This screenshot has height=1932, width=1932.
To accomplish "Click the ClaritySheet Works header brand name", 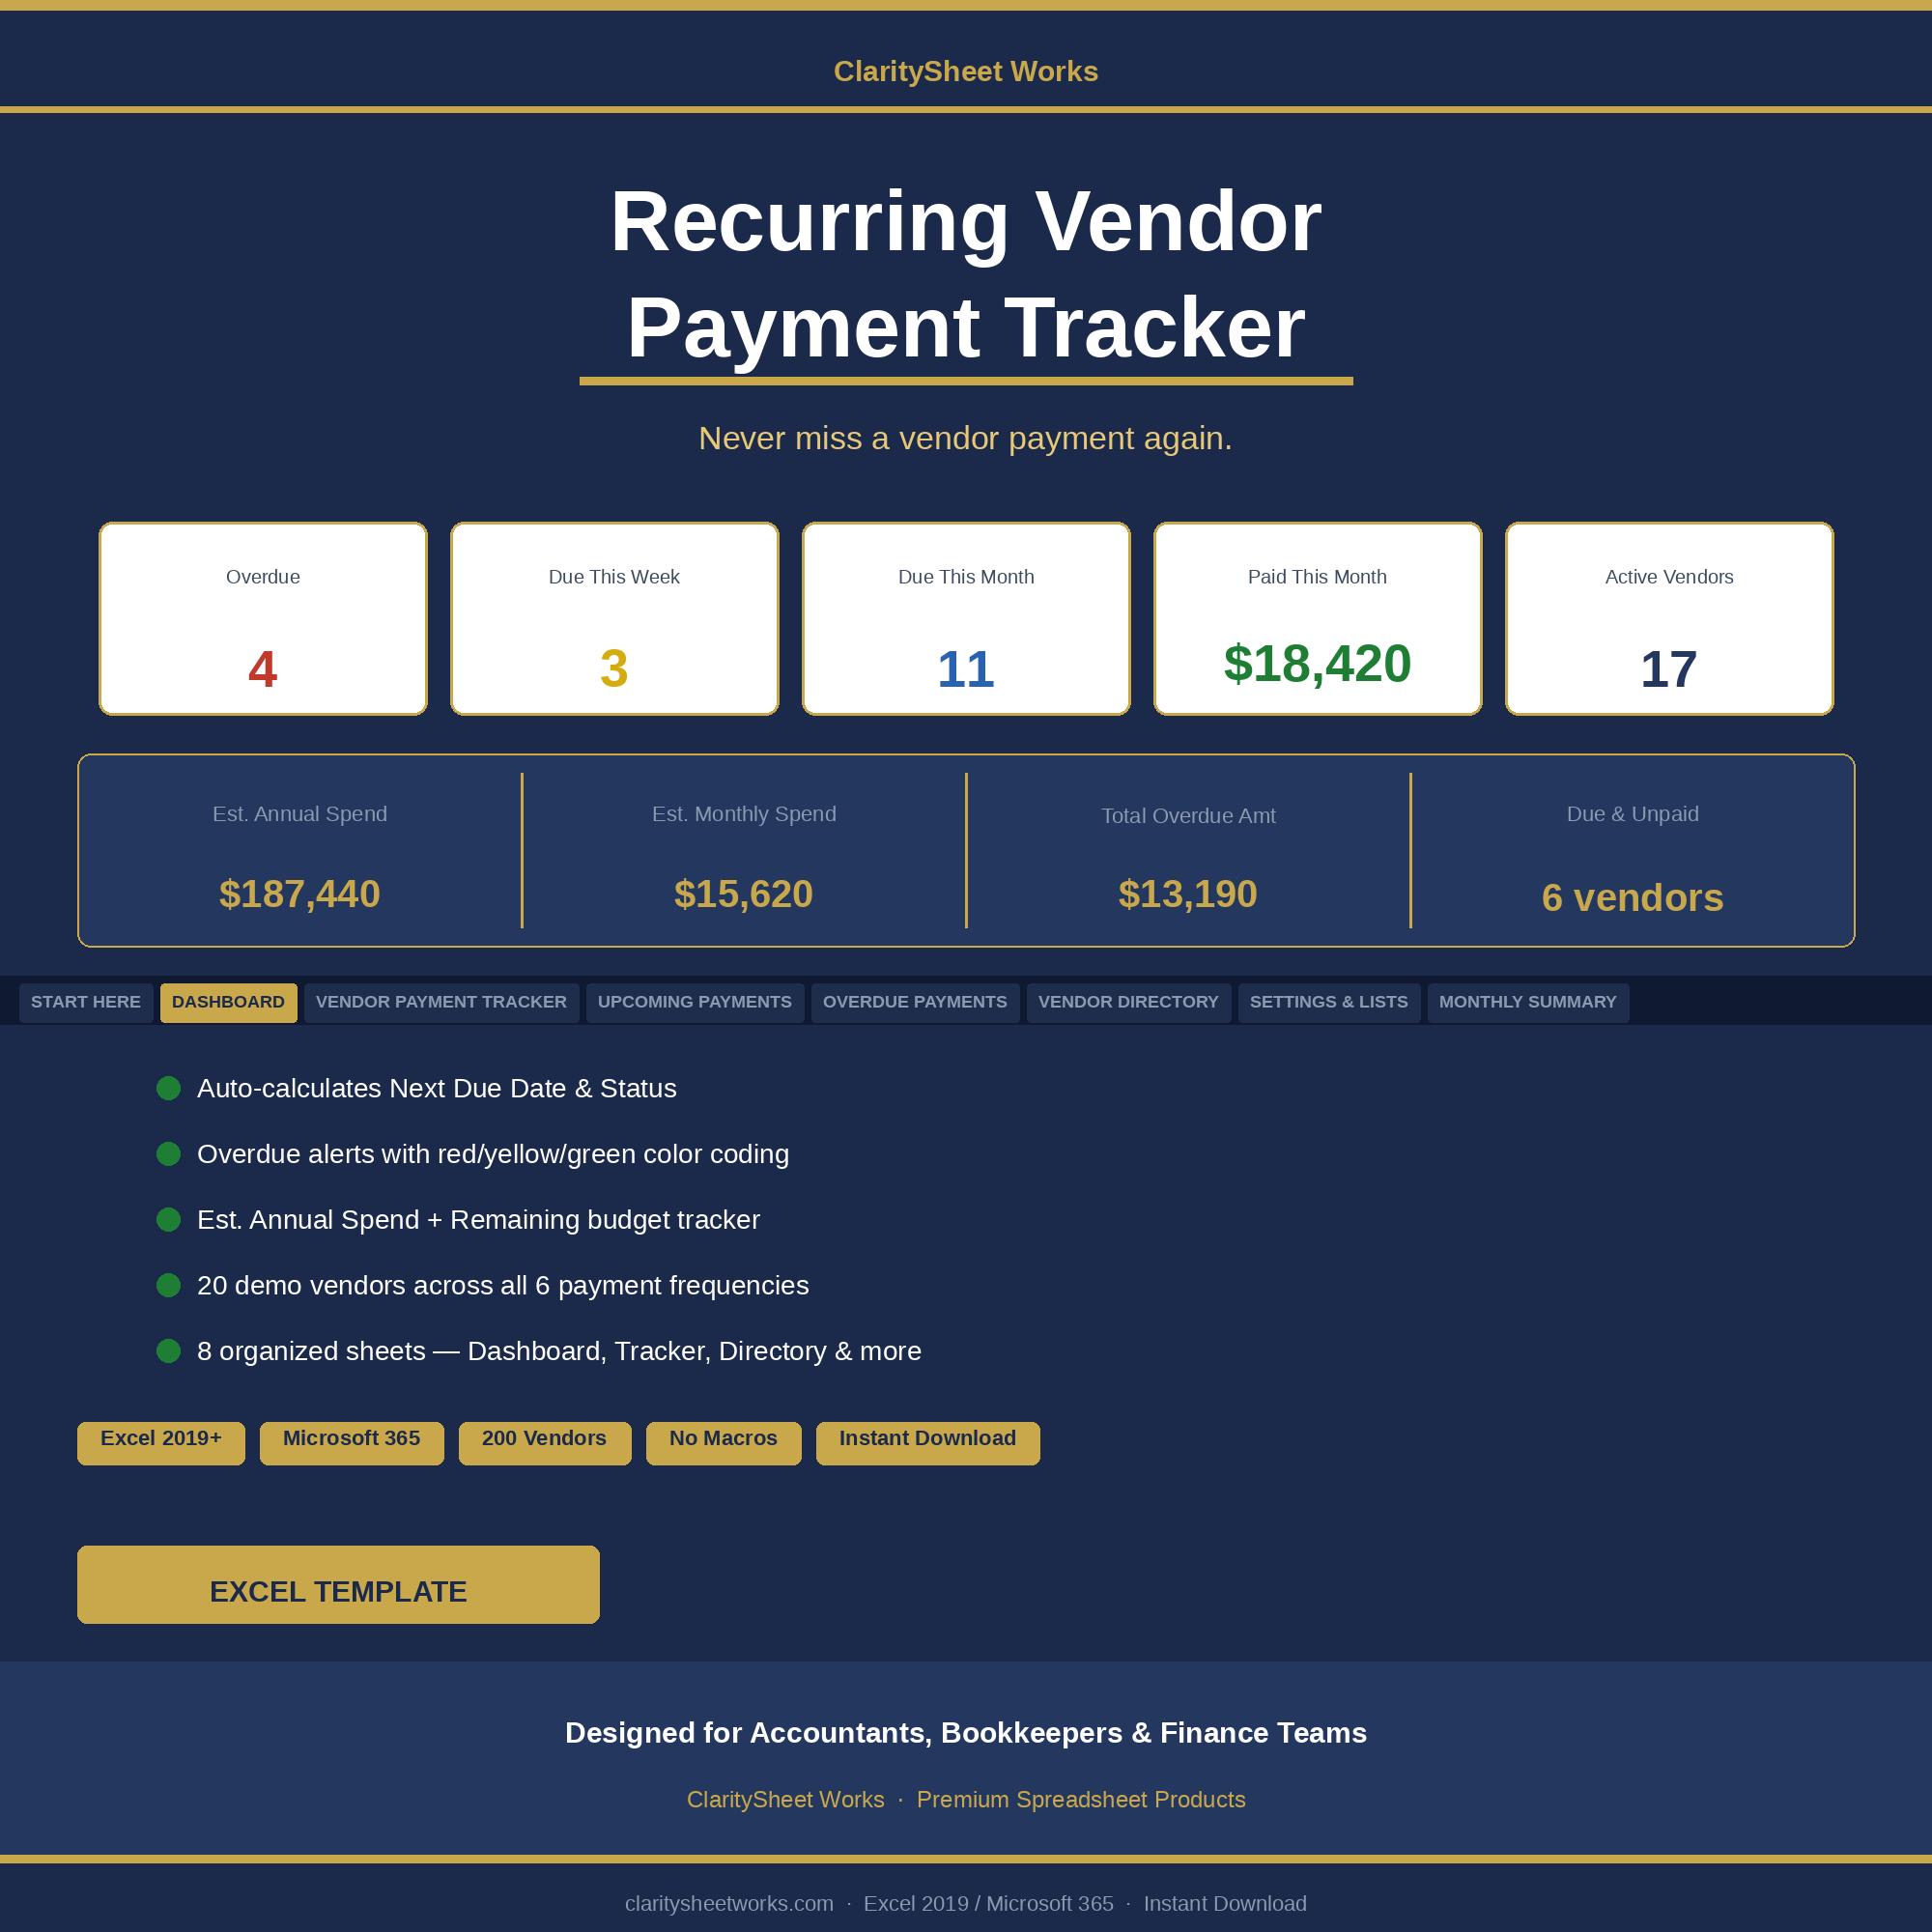I will [x=966, y=72].
